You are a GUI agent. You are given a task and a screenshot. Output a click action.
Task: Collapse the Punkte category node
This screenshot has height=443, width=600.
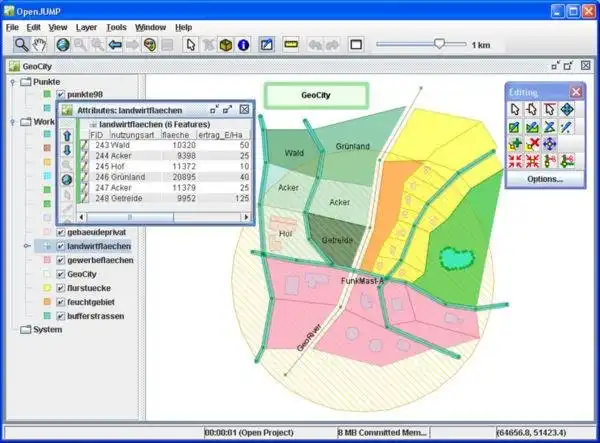pos(13,82)
